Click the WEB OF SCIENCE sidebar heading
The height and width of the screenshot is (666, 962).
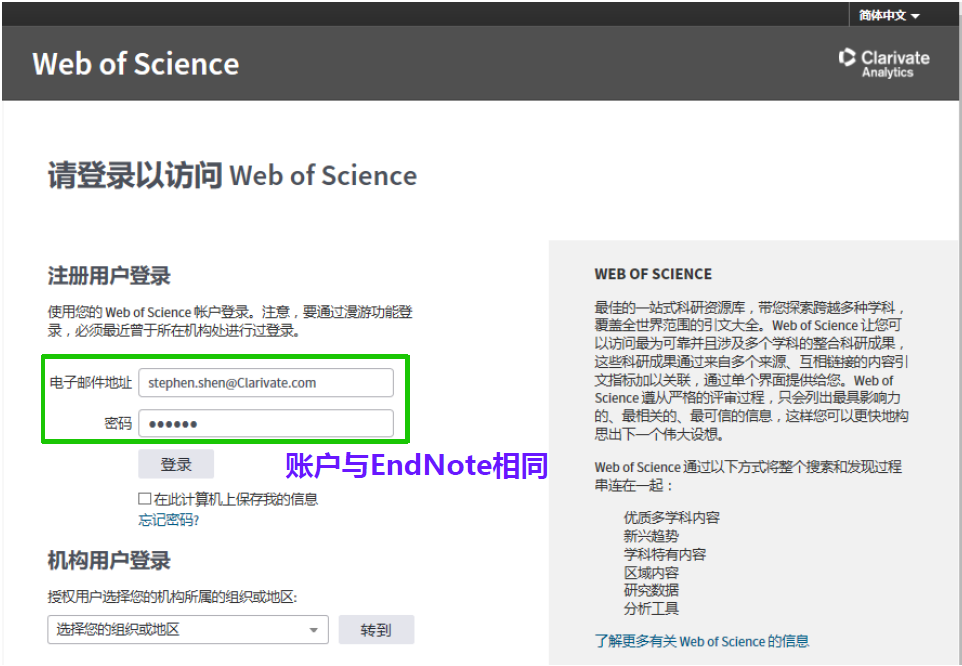pos(653,274)
